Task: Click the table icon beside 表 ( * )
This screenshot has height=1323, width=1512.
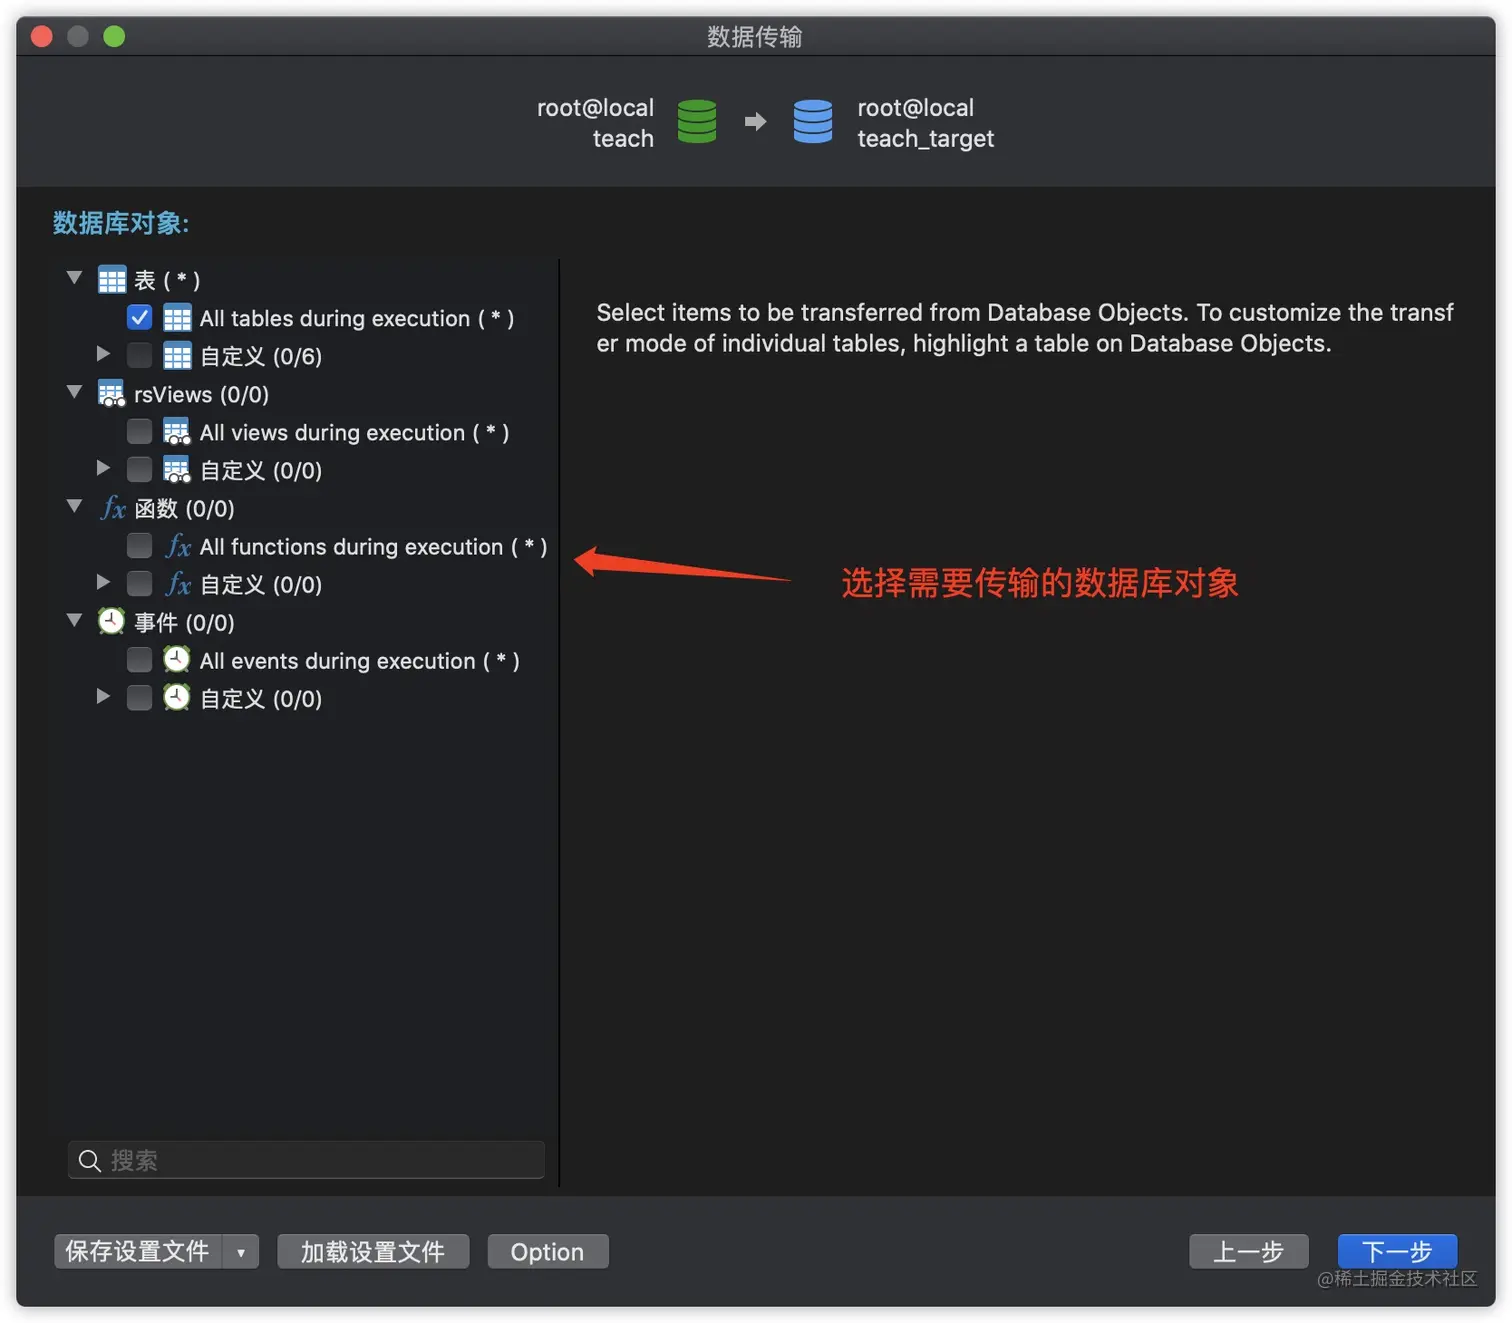Action: point(112,280)
